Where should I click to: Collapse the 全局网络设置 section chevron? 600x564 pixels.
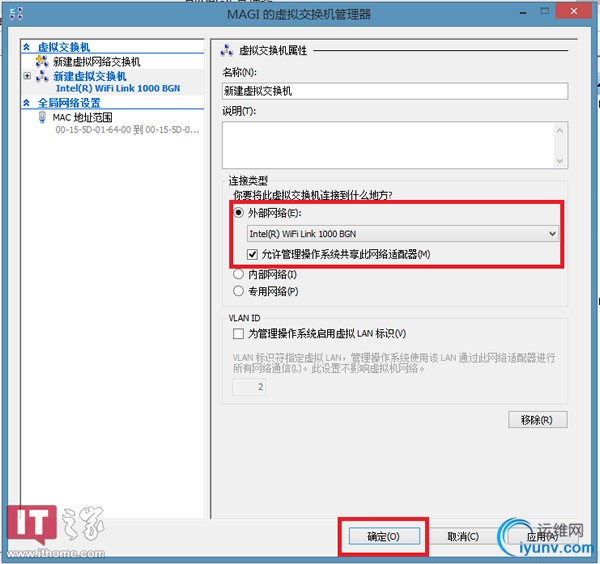(x=27, y=103)
